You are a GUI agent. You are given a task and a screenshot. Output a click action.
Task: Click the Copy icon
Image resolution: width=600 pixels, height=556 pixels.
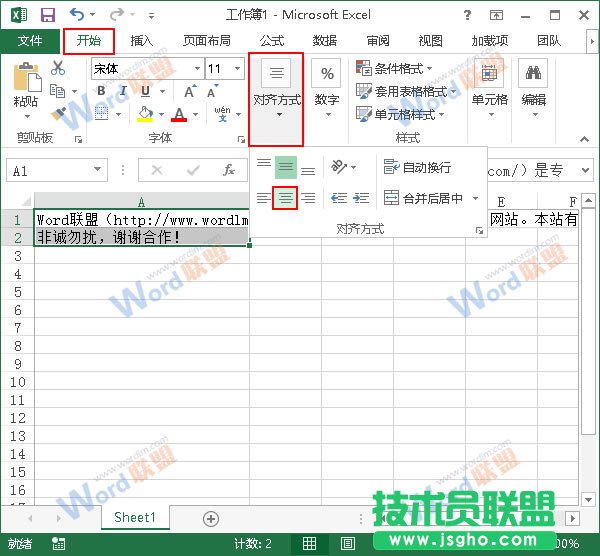point(58,91)
